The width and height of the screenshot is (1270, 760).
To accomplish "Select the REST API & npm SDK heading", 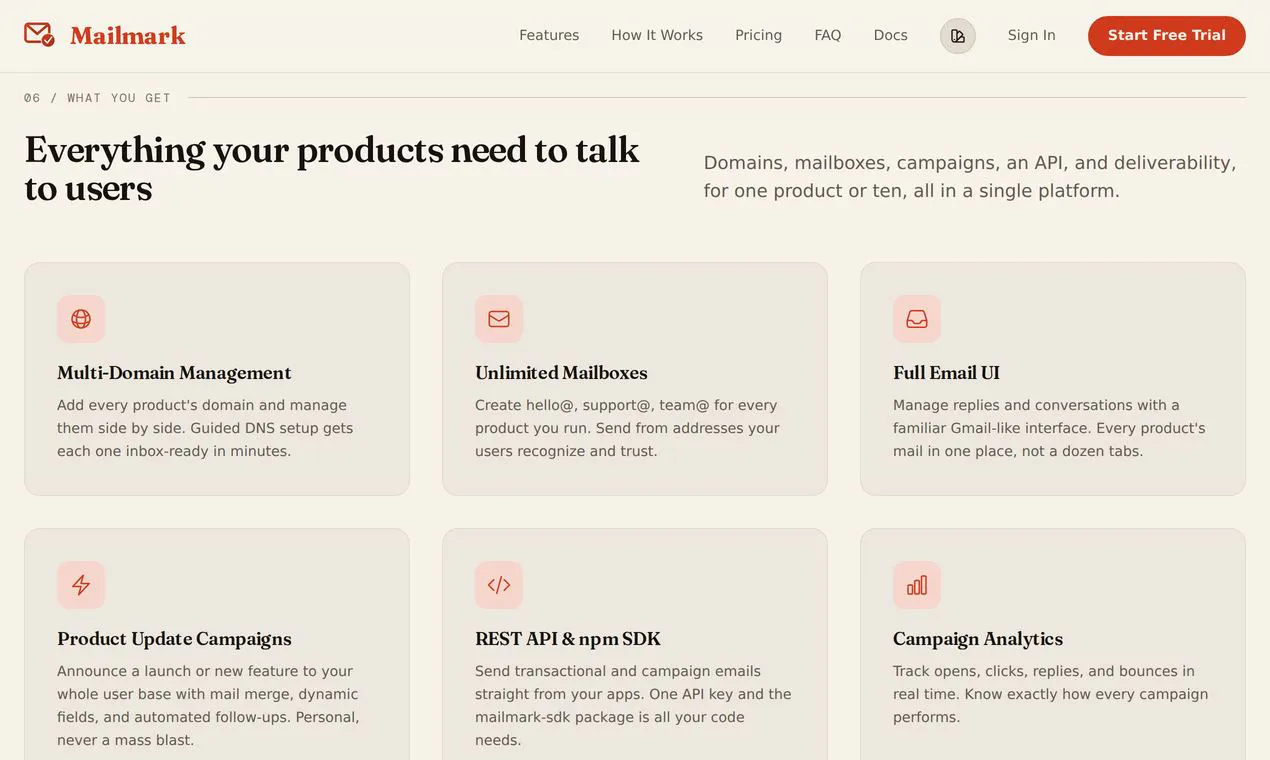I will pyautogui.click(x=568, y=639).
